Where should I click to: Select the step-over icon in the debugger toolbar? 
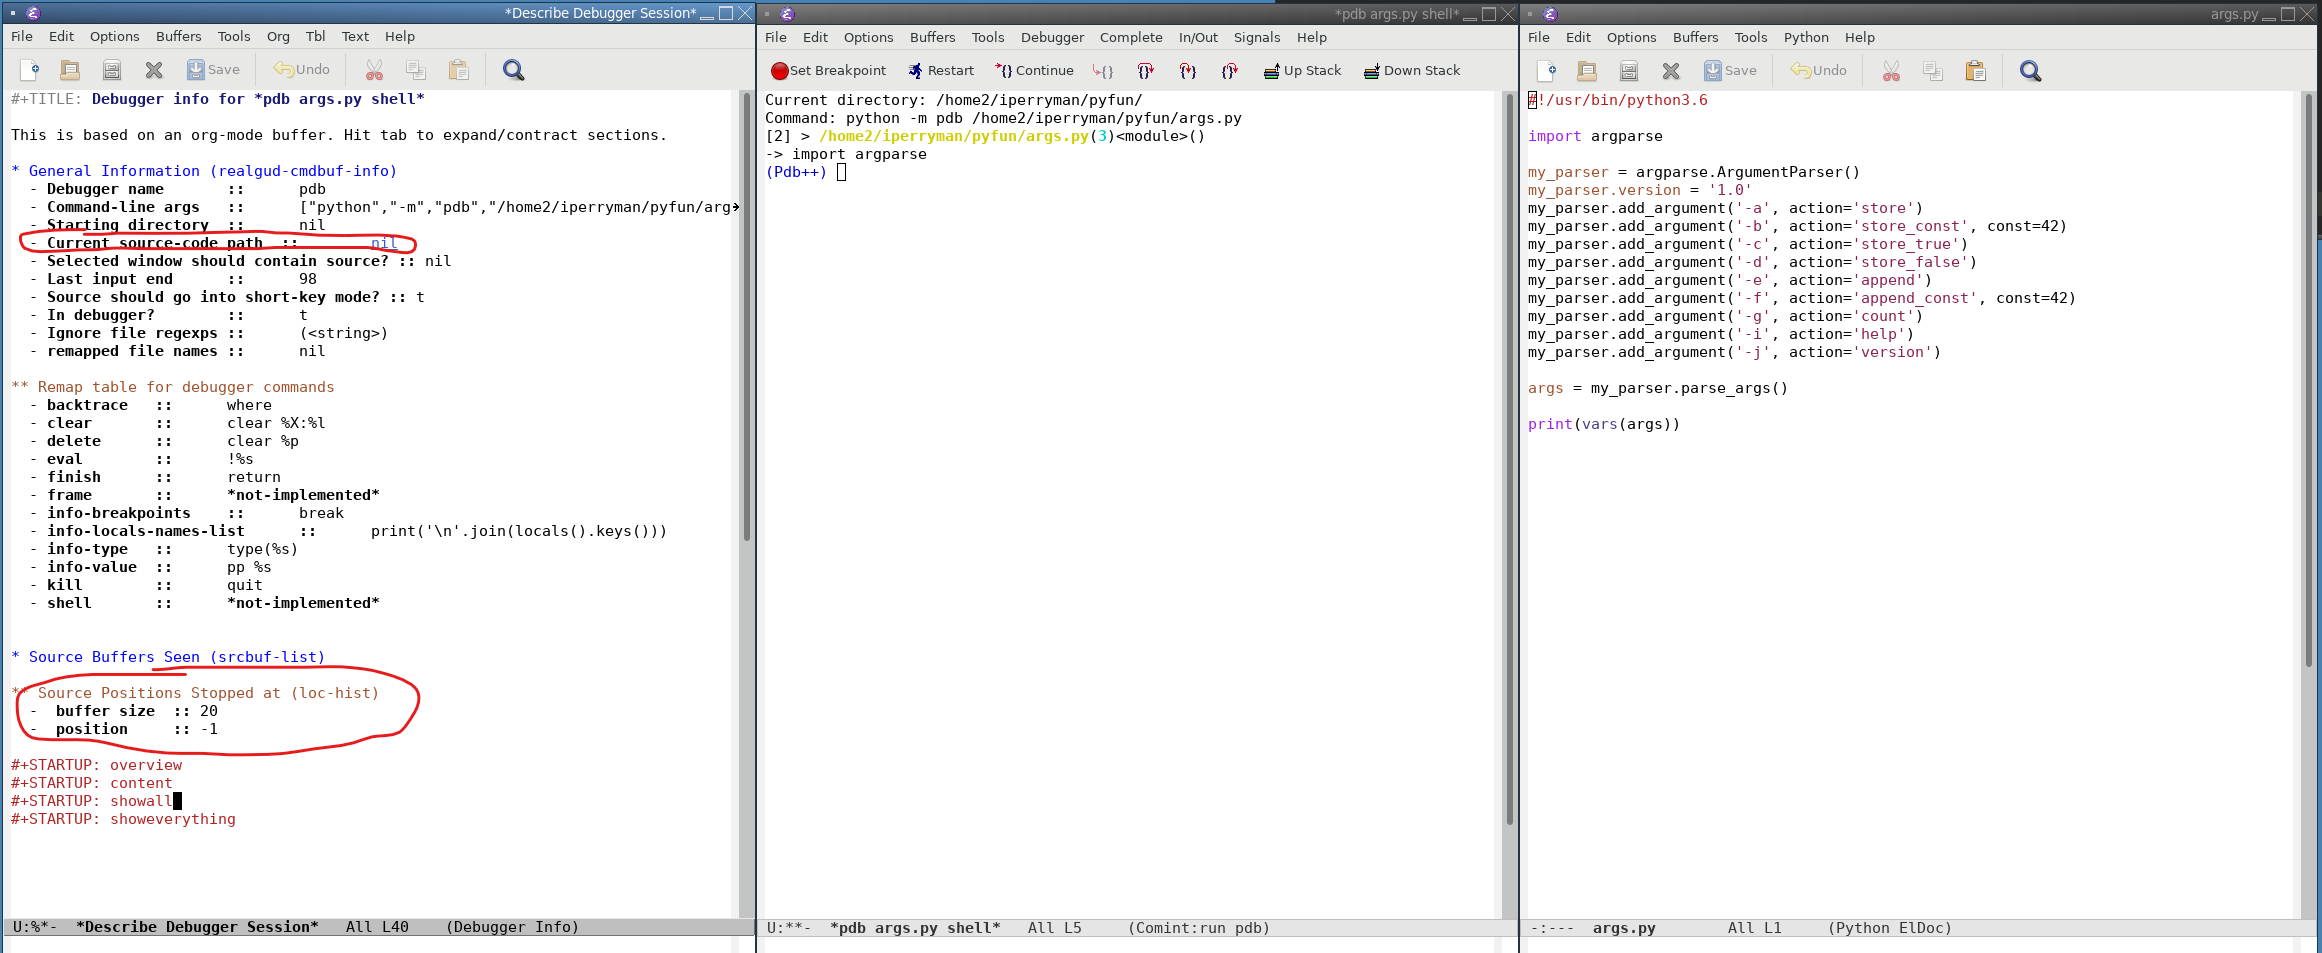[1146, 70]
